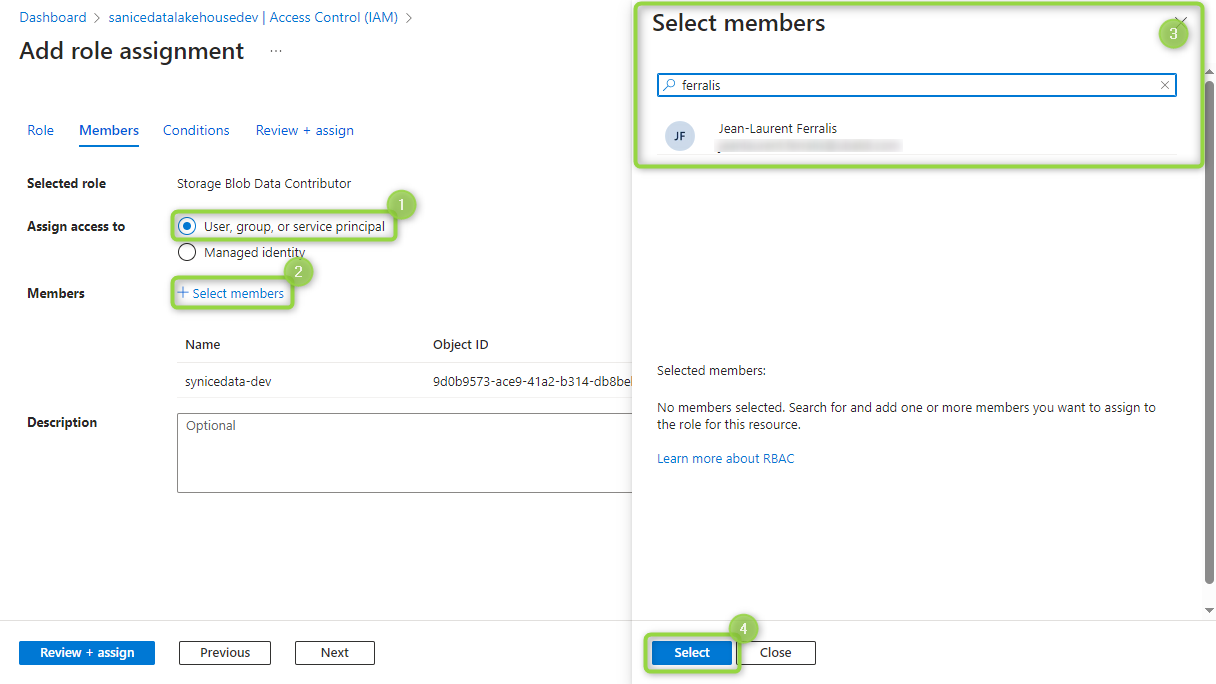Click the scrollbar down arrow in the members panel

1208,610
